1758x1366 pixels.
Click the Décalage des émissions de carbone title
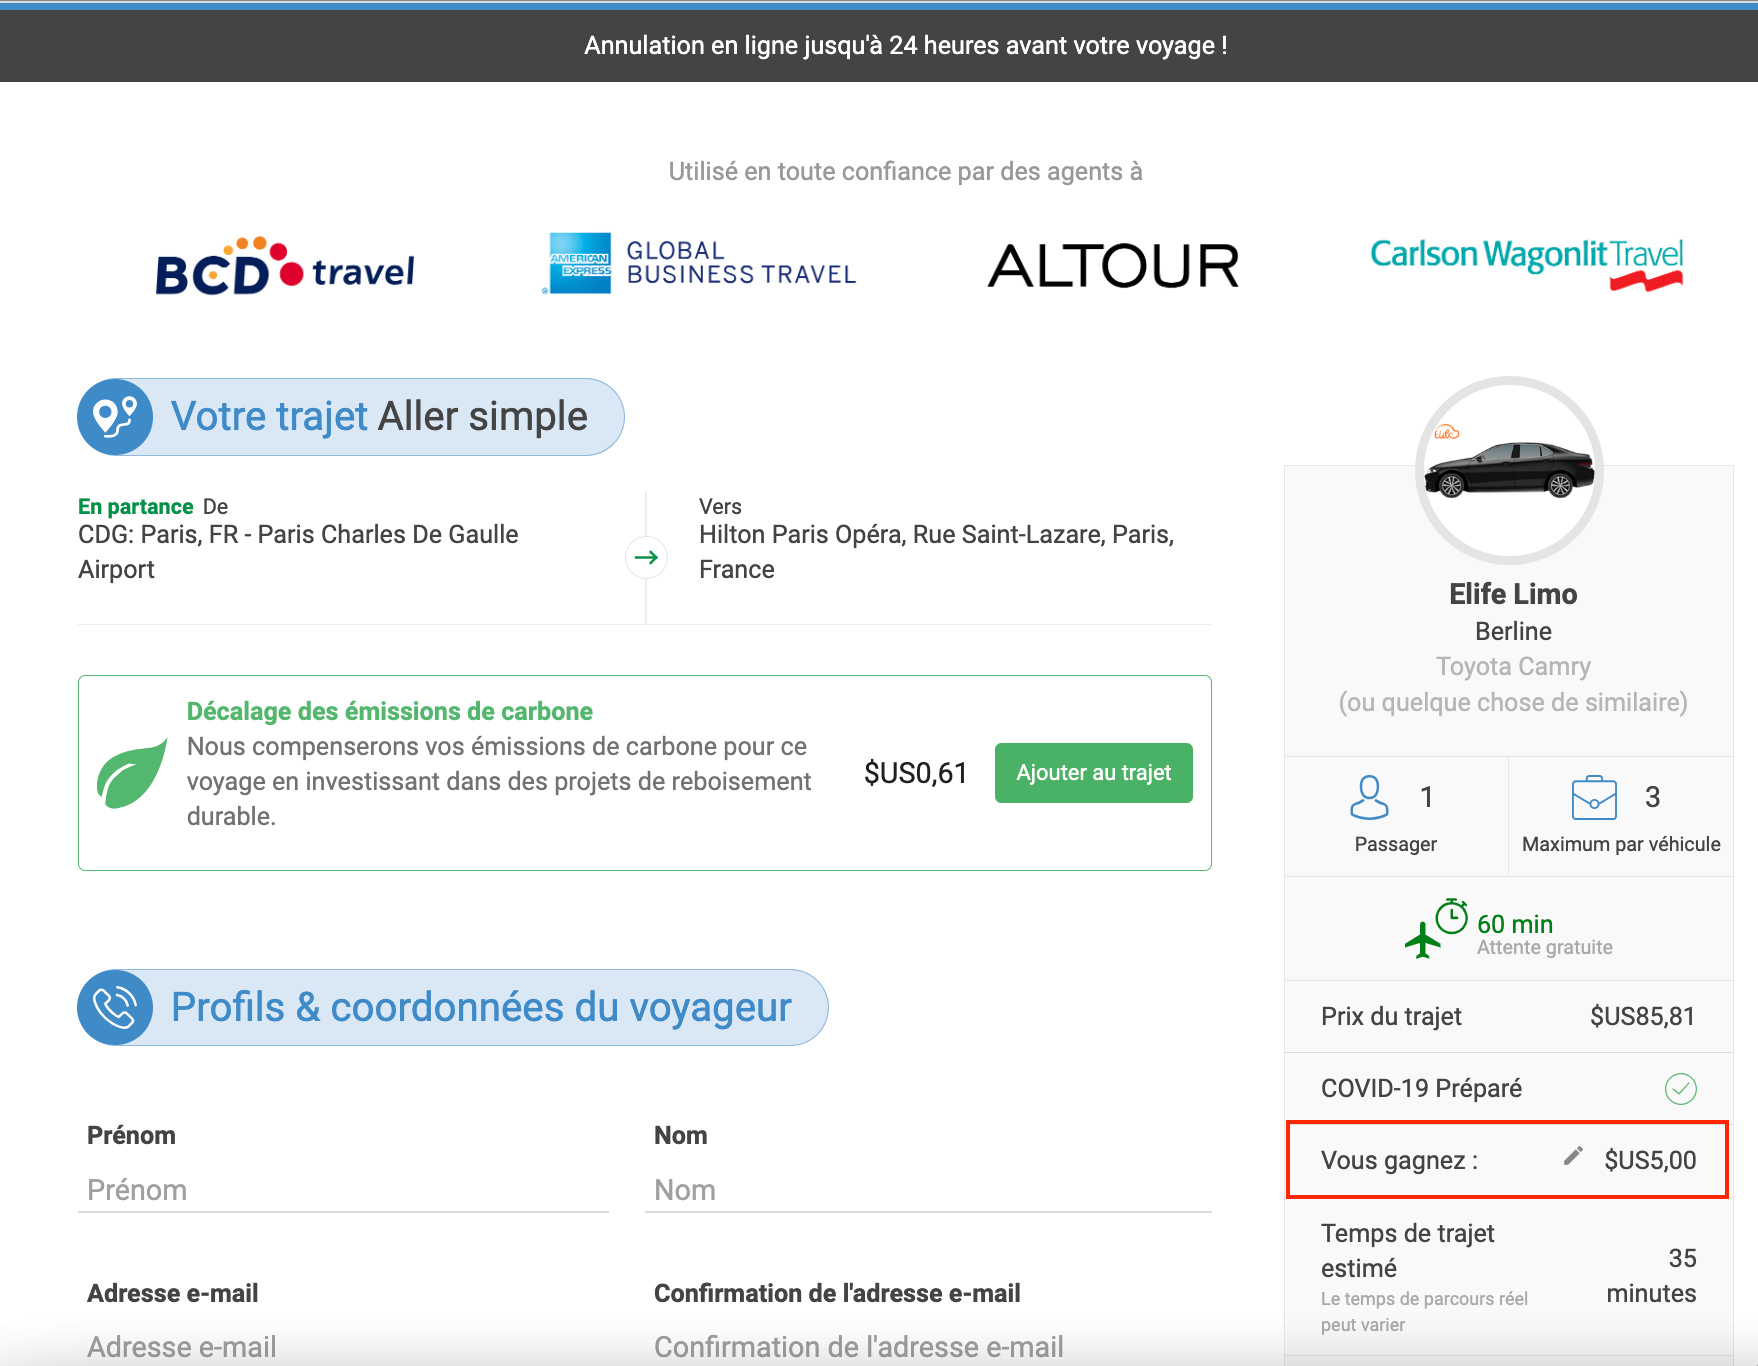tap(390, 711)
